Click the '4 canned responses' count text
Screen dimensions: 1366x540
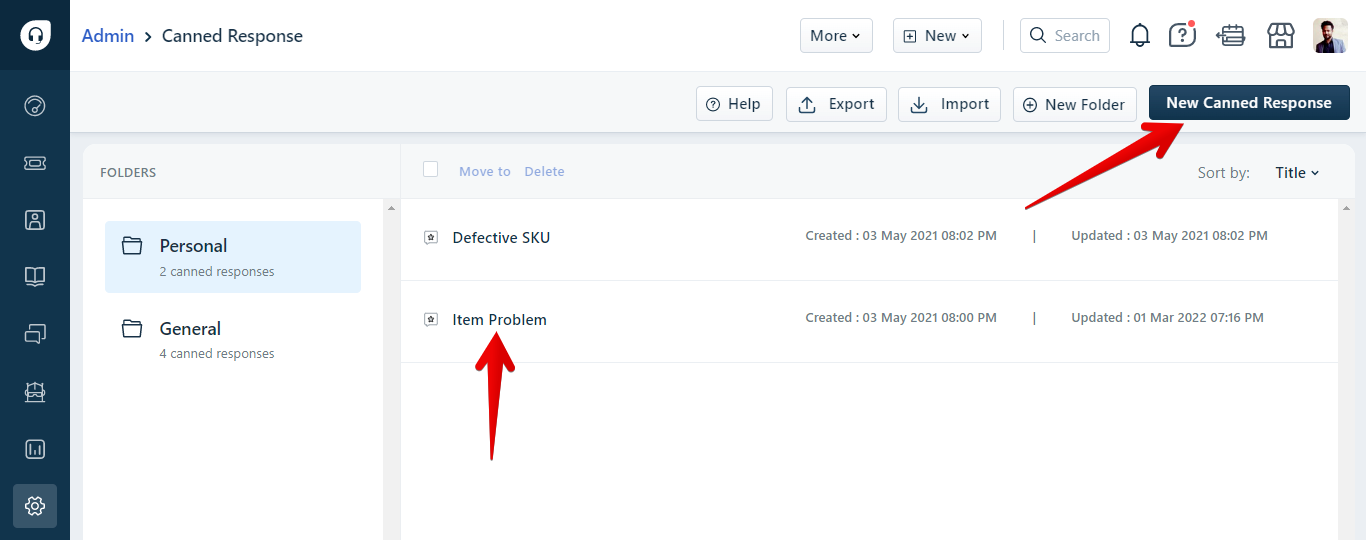click(x=217, y=354)
